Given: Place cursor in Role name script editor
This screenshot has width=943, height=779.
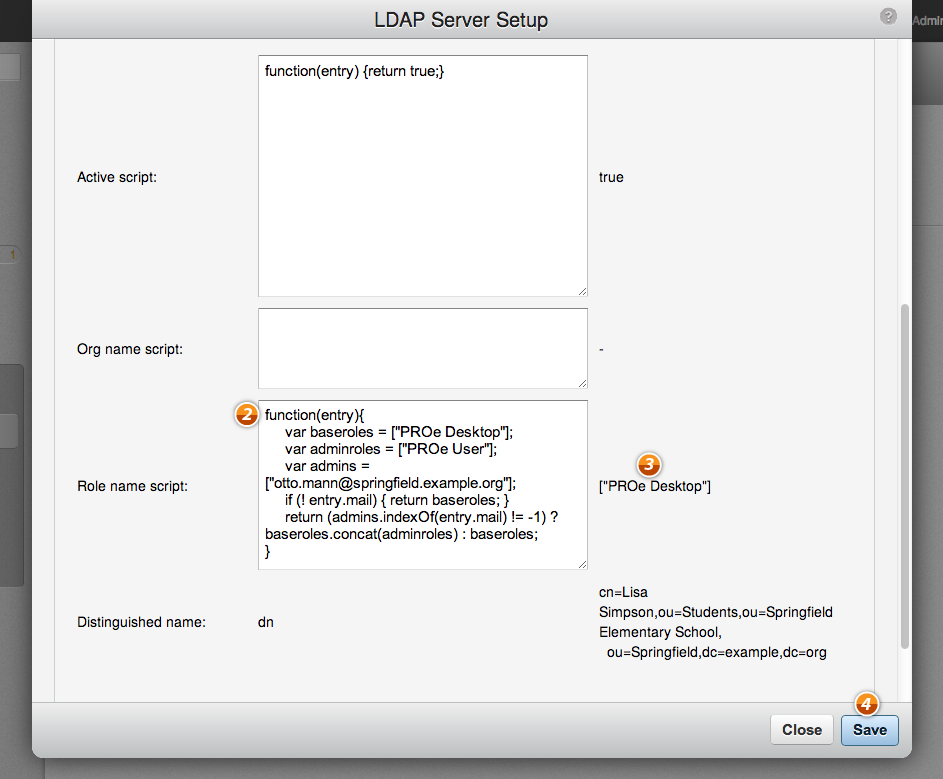Looking at the screenshot, I should [422, 485].
